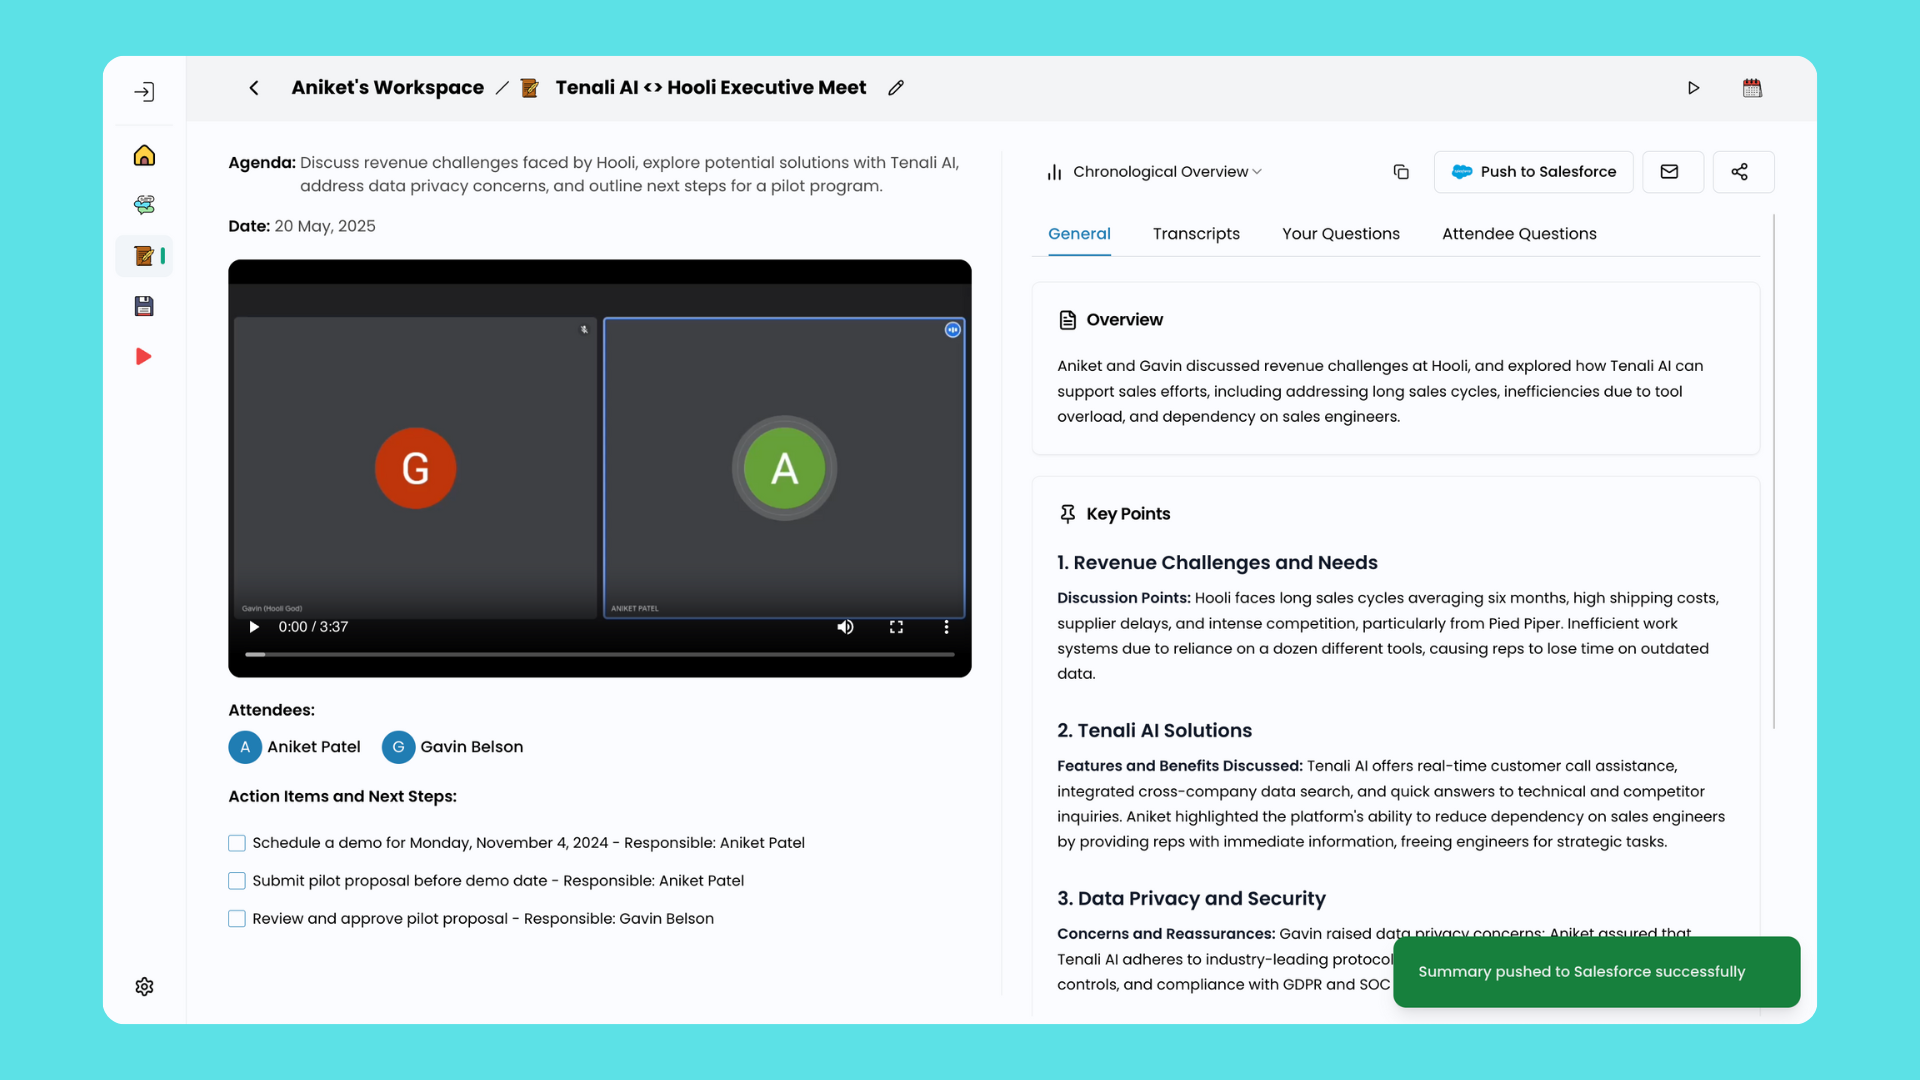Open the Attendee Questions tab
Viewport: 1920px width, 1080px height.
1519,234
